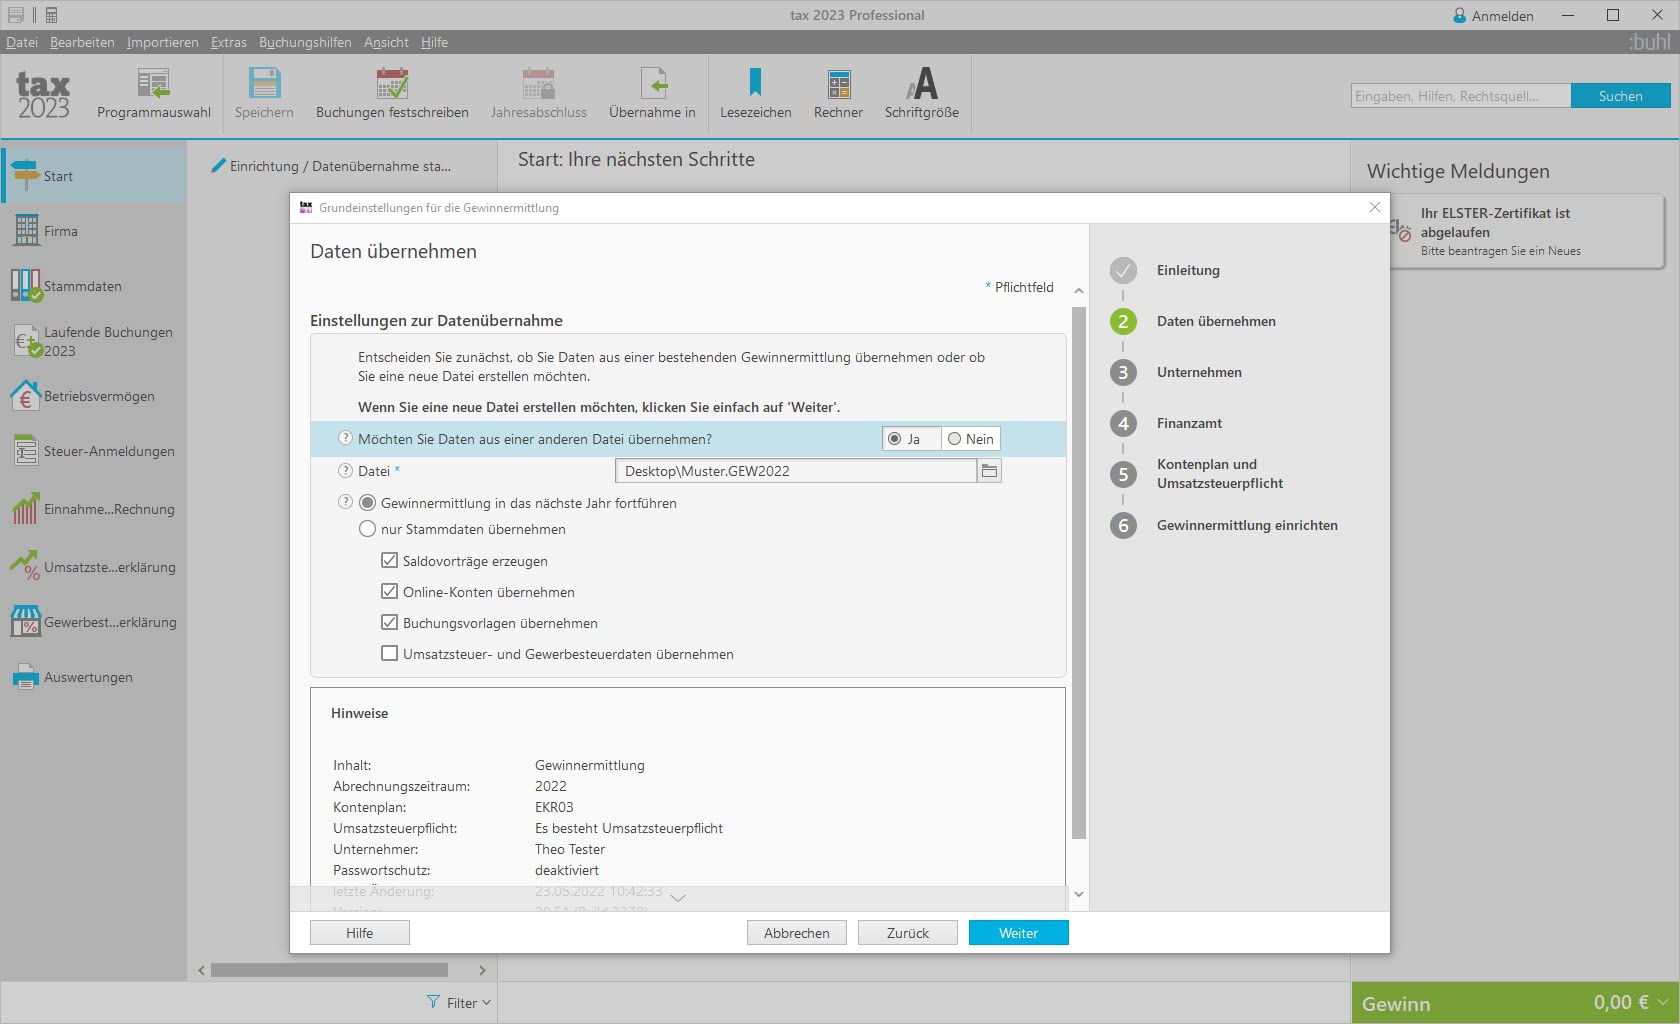The image size is (1680, 1024).
Task: Select the Nein radio option
Action: coord(955,439)
